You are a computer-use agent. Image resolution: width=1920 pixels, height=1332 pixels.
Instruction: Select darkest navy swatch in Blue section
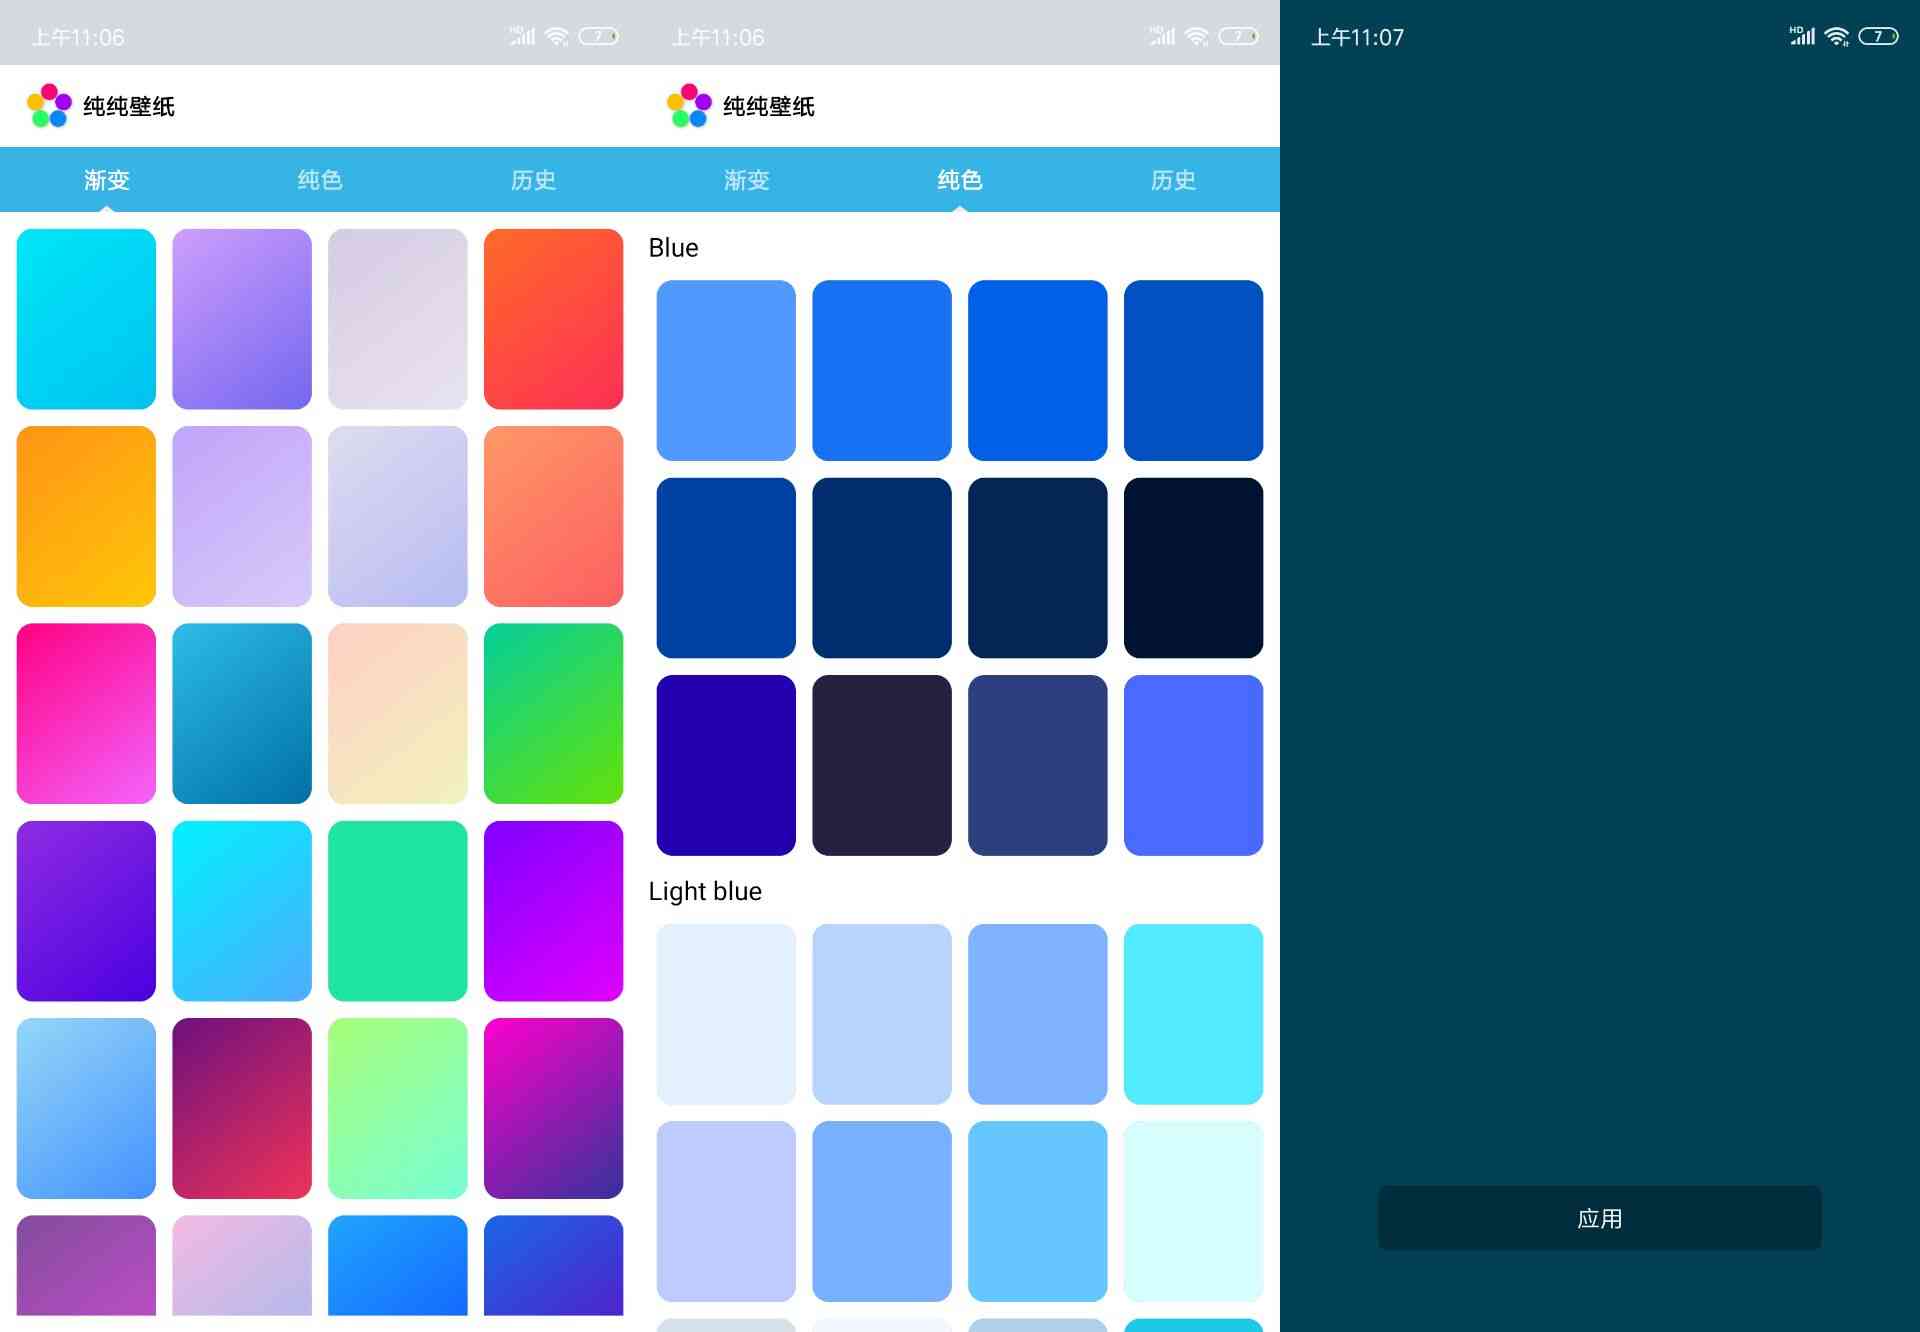[1193, 568]
